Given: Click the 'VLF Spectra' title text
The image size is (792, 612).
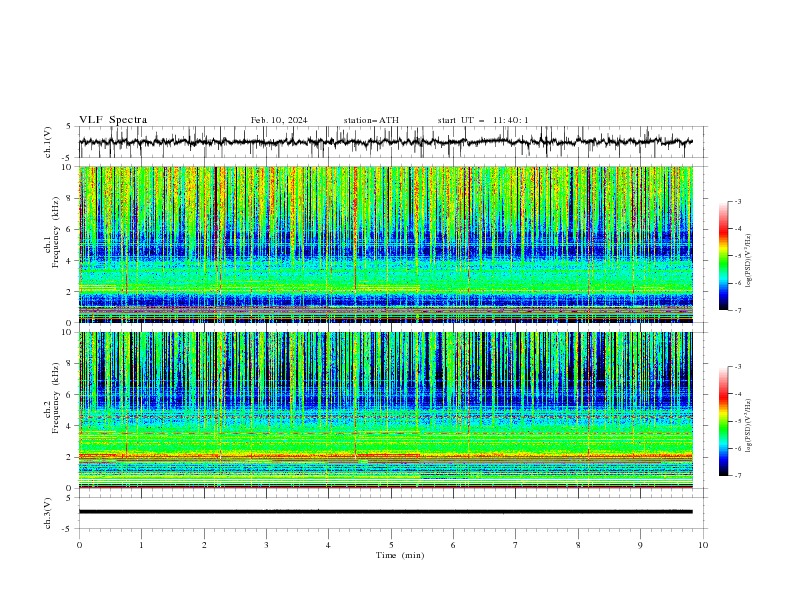Looking at the screenshot, I should coord(113,120).
